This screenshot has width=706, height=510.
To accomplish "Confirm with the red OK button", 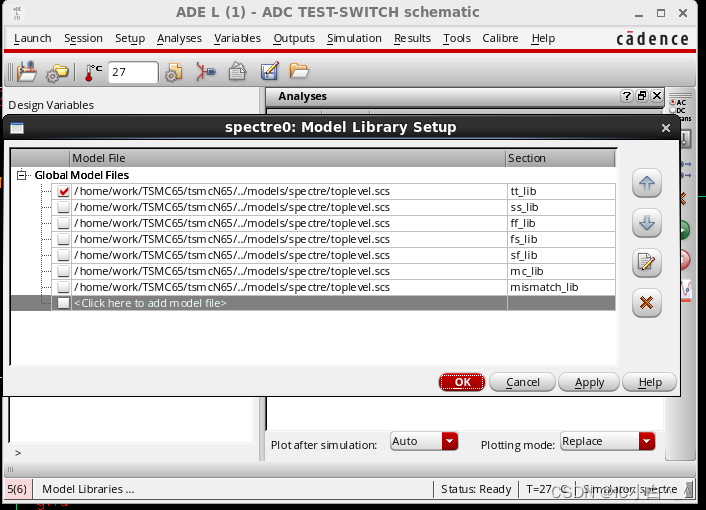I will [x=462, y=382].
